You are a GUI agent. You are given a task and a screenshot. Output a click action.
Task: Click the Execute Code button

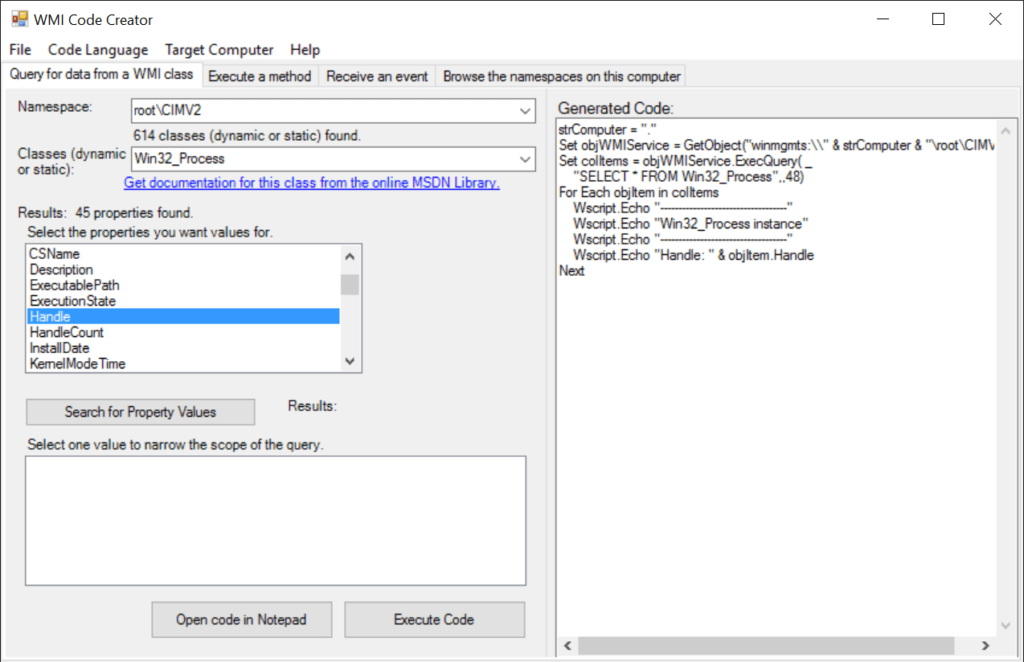tap(434, 620)
